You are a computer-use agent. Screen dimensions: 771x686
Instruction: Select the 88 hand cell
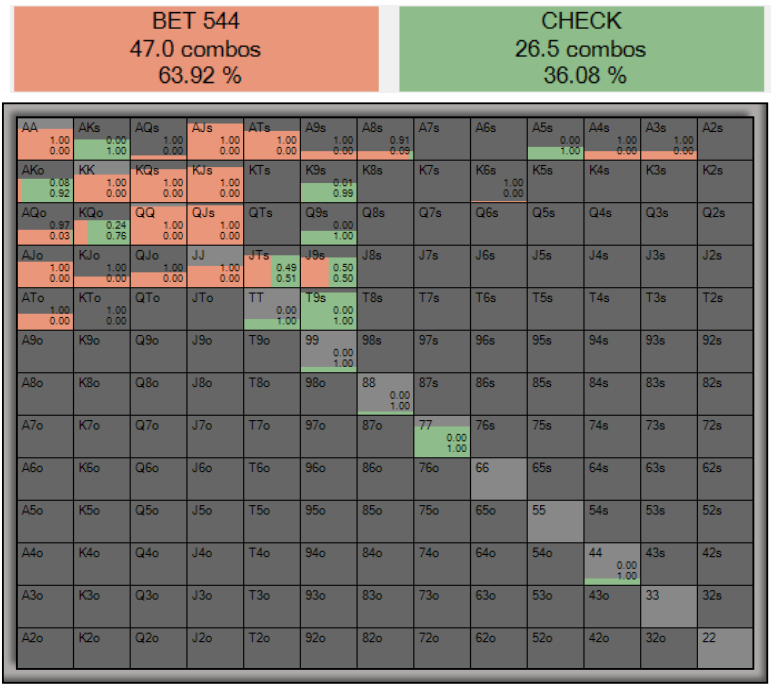(x=385, y=394)
